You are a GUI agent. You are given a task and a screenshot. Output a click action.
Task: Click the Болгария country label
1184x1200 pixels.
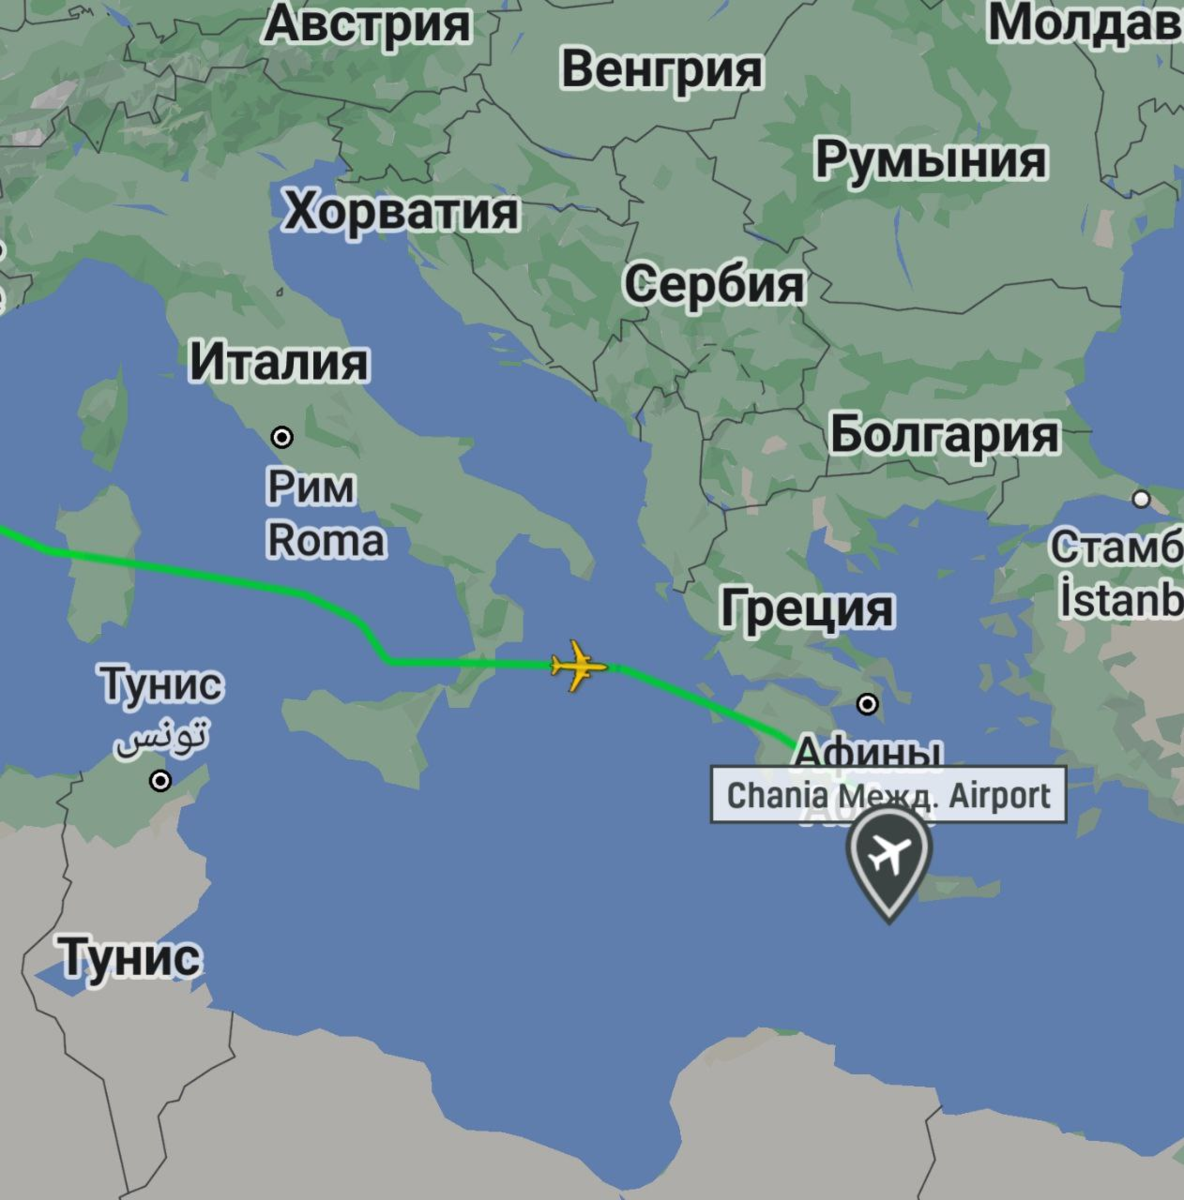tap(945, 434)
